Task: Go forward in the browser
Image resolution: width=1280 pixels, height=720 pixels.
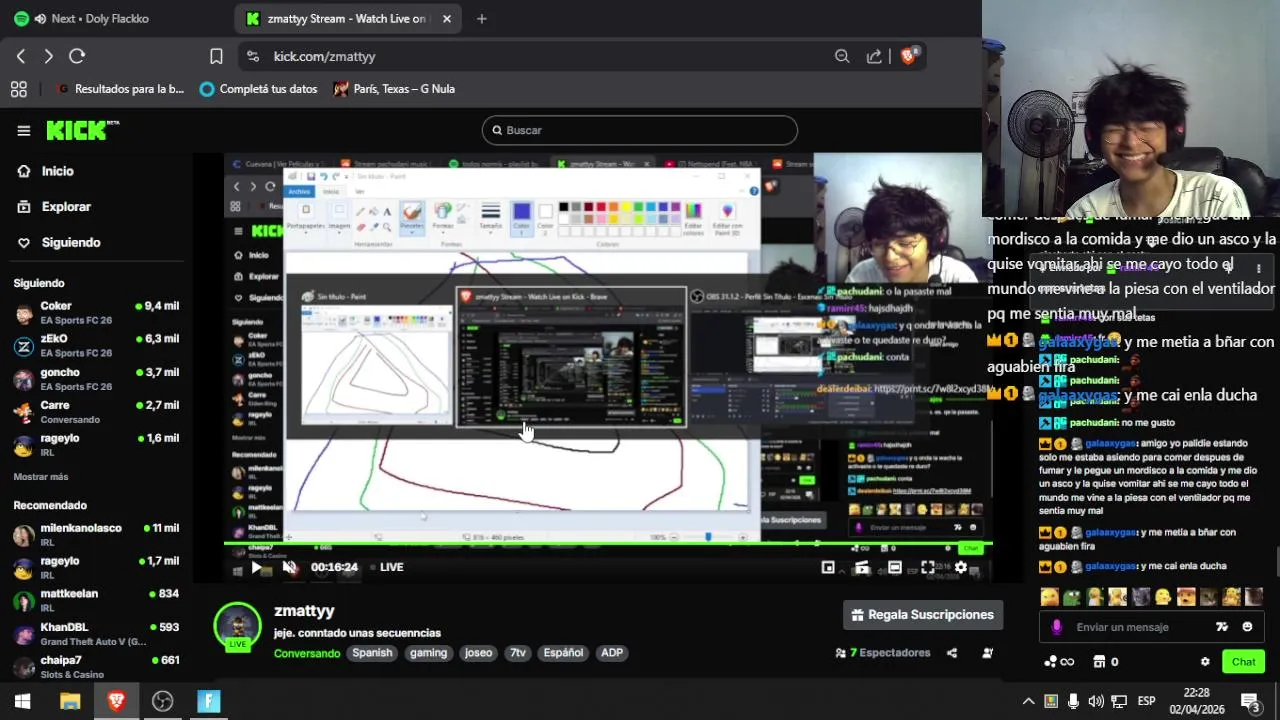Action: click(48, 57)
